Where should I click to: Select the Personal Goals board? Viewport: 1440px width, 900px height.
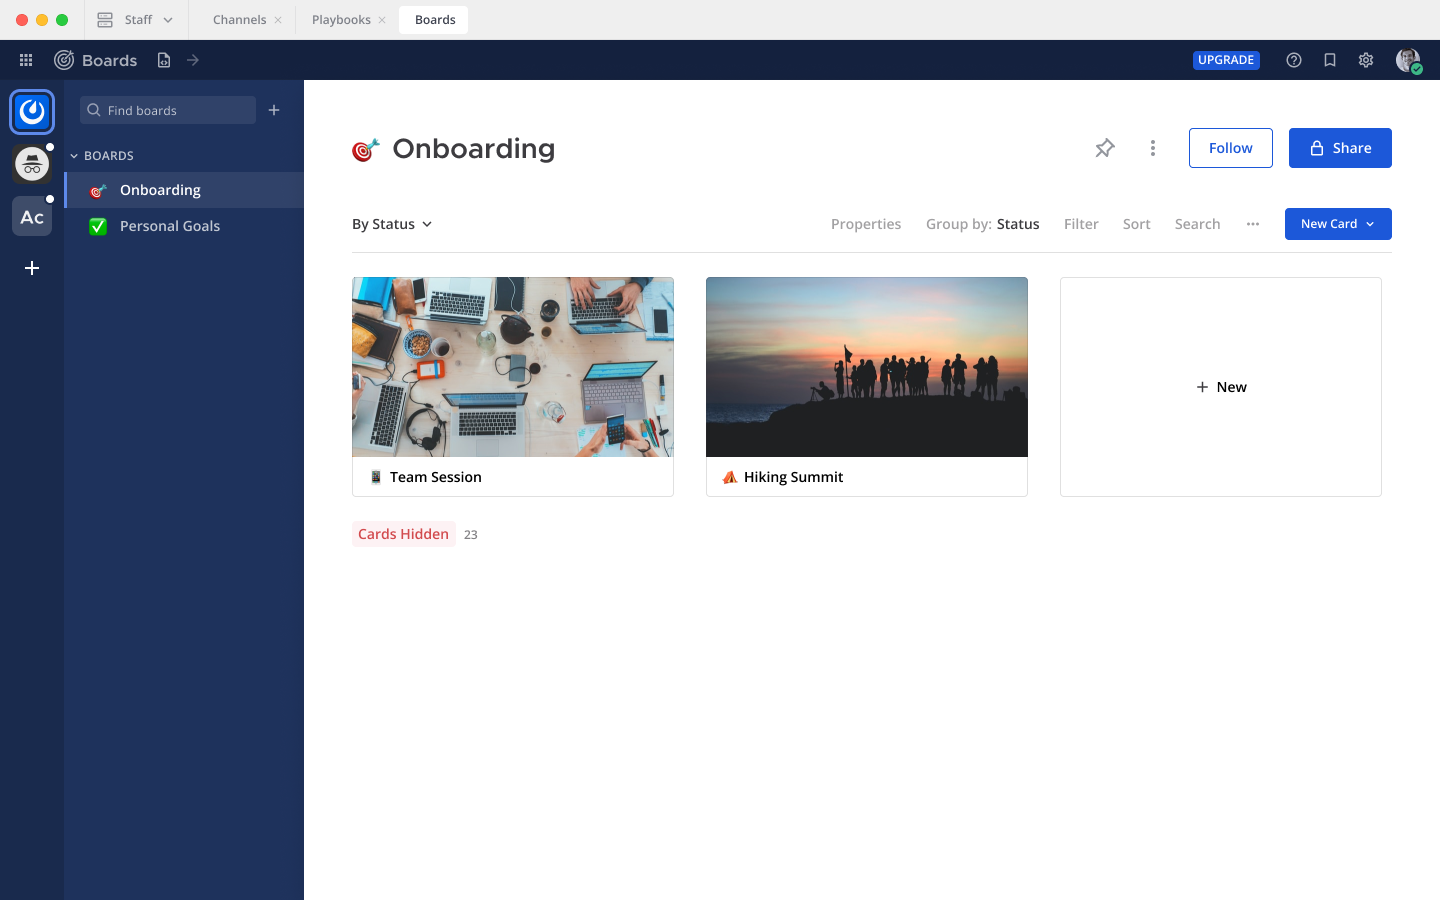click(169, 226)
